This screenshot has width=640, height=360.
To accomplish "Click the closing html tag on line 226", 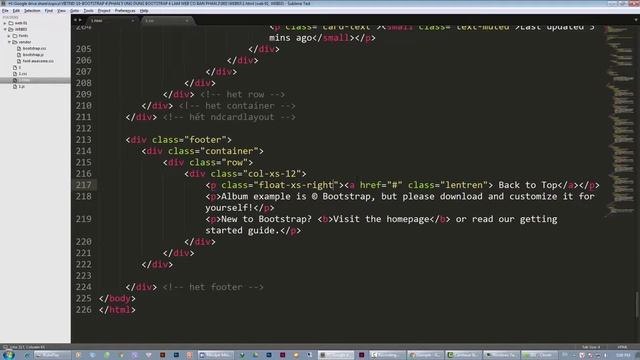I will (x=117, y=309).
